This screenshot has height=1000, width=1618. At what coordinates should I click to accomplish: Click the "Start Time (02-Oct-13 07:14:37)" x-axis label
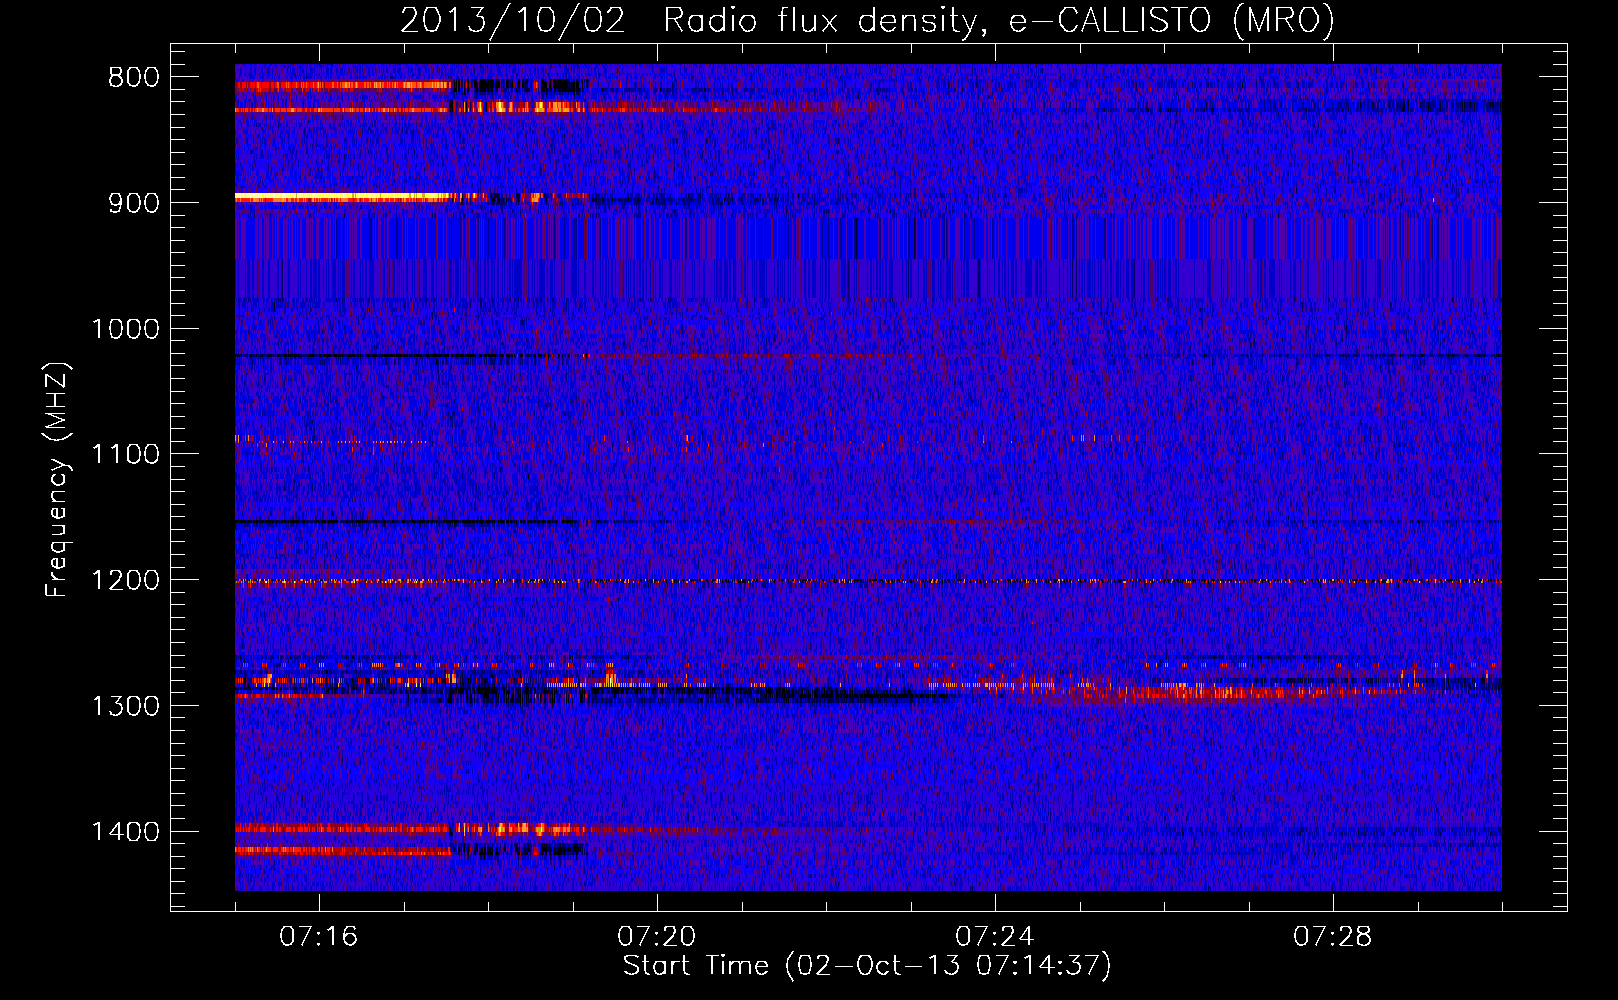point(867,966)
